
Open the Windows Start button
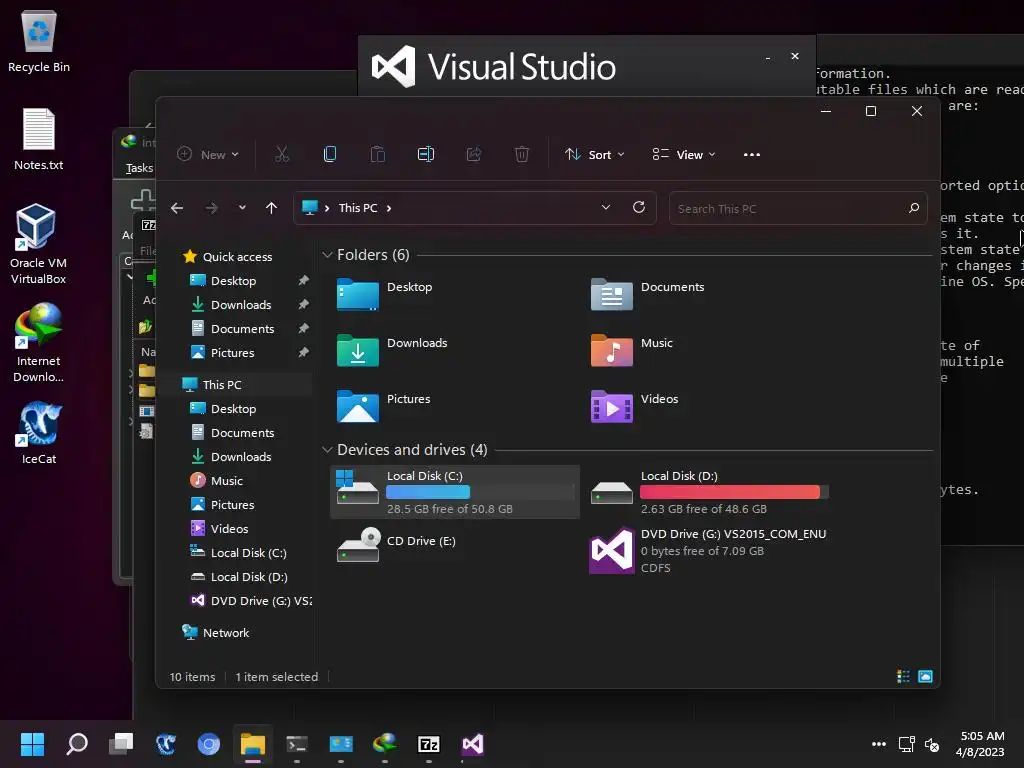32,744
